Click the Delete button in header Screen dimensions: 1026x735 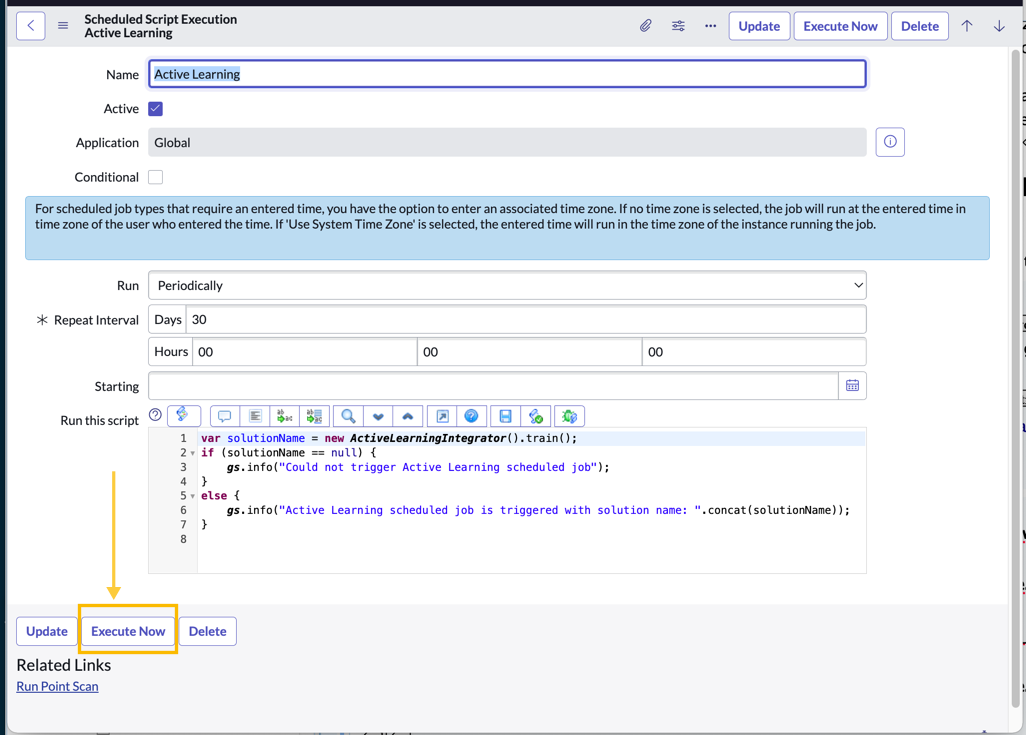[919, 26]
